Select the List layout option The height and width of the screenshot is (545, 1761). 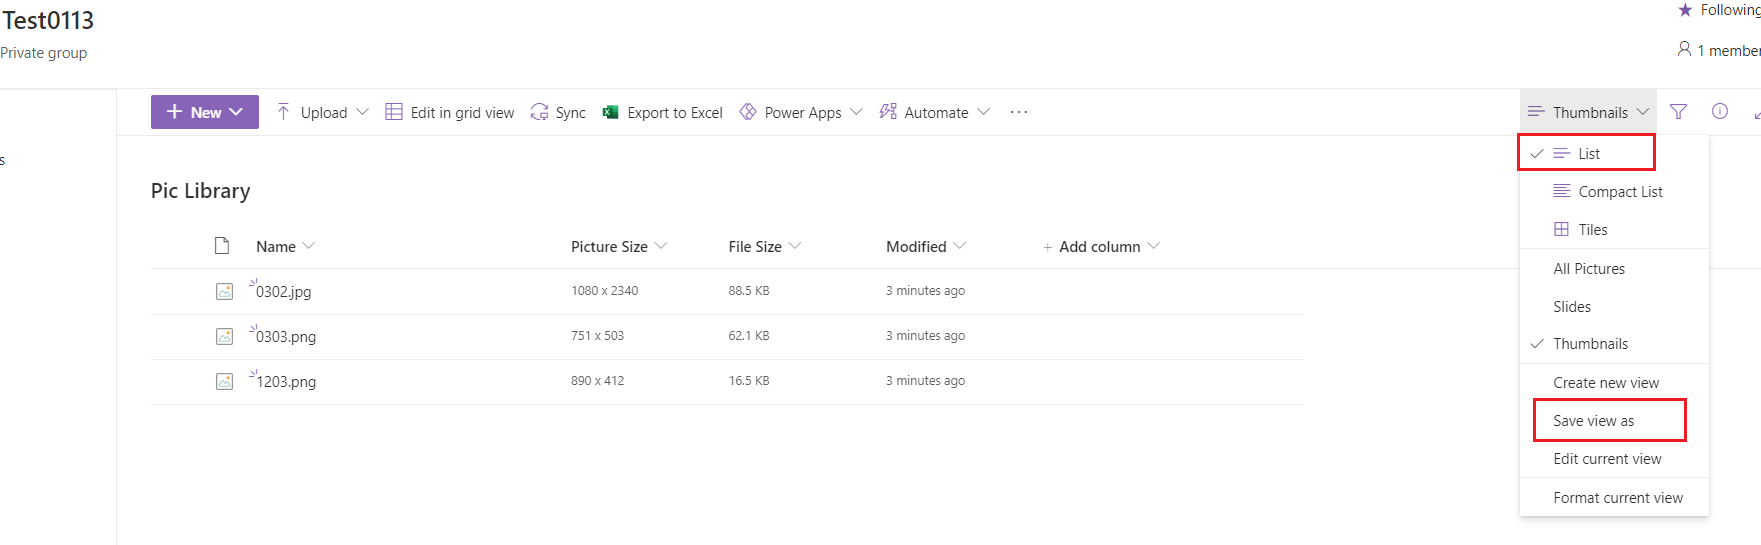(x=1587, y=153)
